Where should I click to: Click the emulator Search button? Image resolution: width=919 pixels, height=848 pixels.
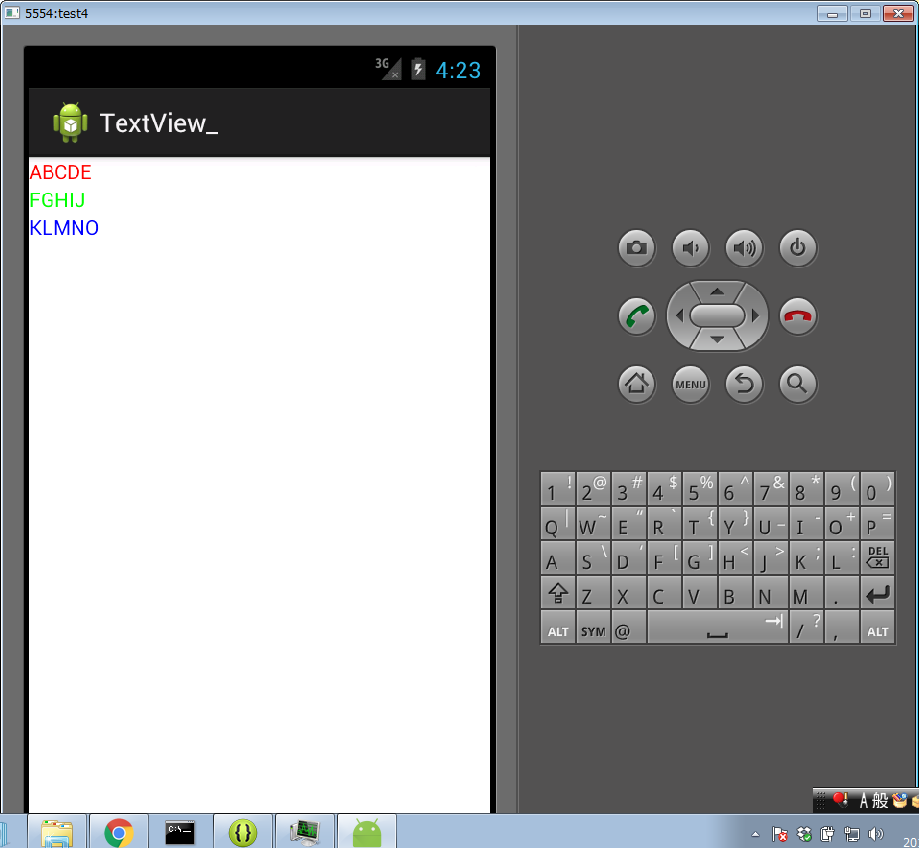(x=798, y=384)
